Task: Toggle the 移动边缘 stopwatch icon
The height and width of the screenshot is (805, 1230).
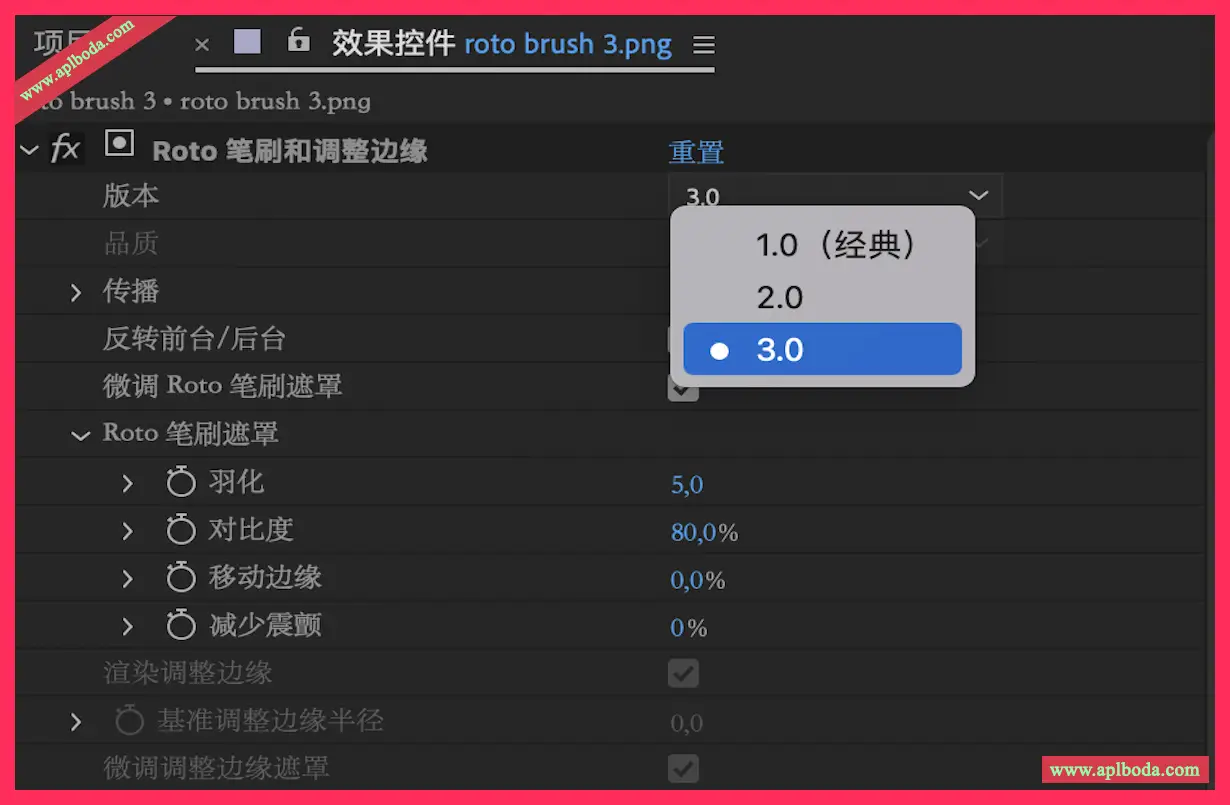Action: (181, 578)
